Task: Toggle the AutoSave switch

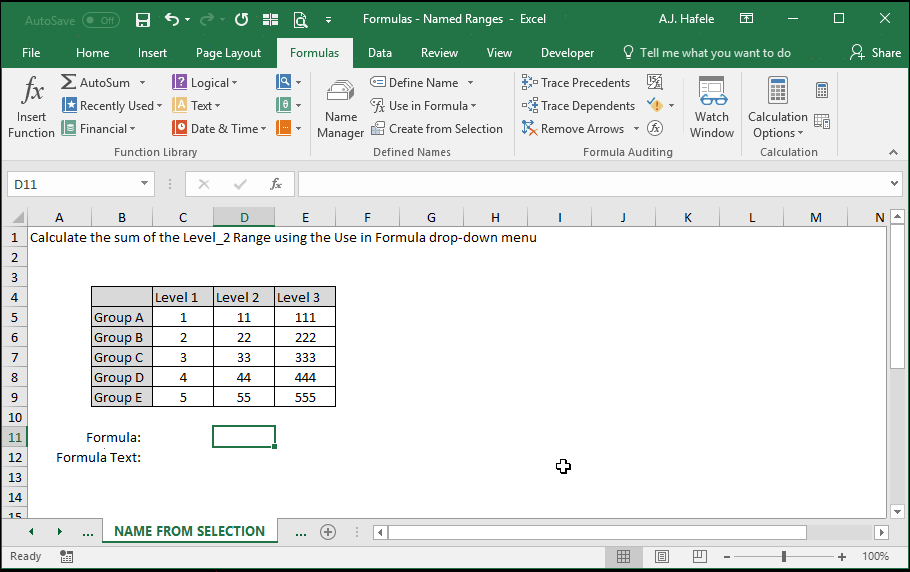Action: click(100, 20)
